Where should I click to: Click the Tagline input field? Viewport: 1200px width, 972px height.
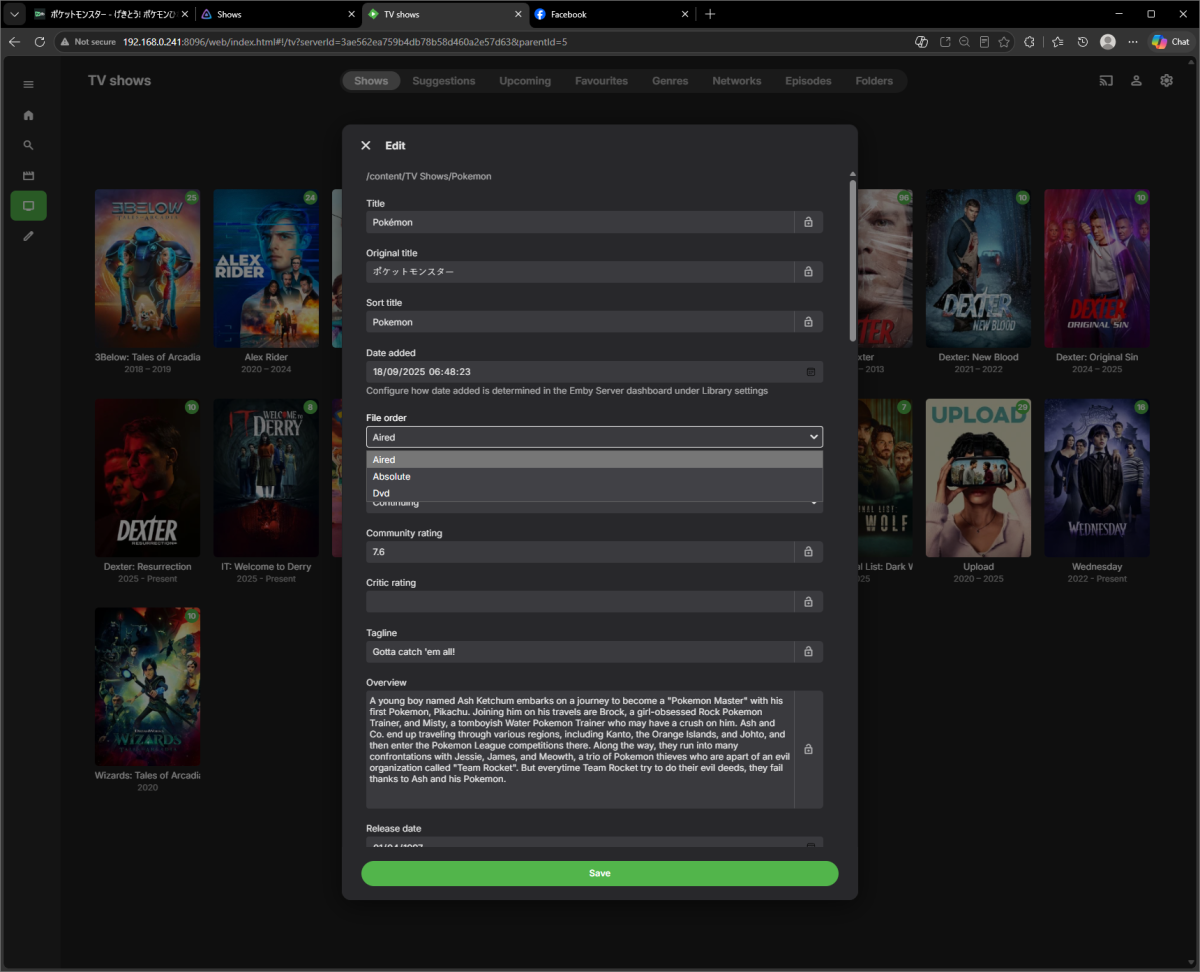(x=580, y=652)
